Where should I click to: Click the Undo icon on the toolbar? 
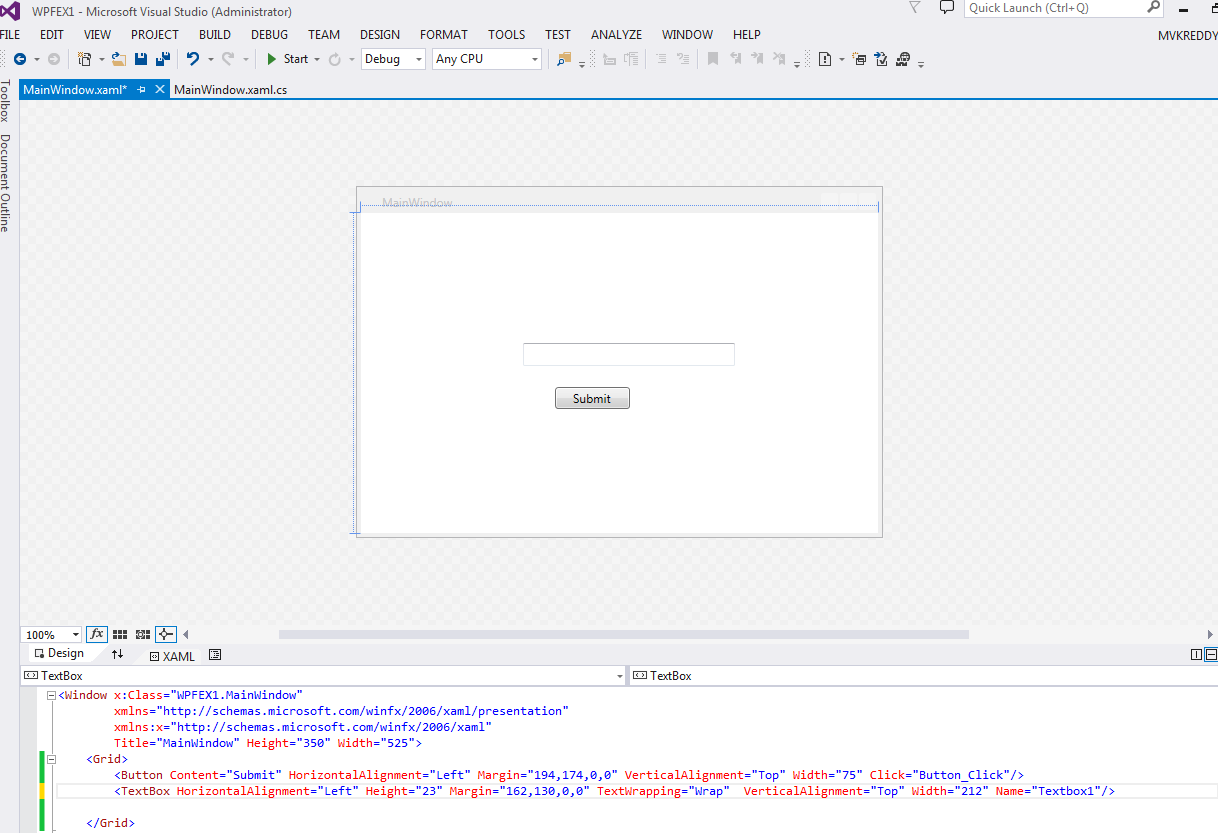(x=194, y=58)
